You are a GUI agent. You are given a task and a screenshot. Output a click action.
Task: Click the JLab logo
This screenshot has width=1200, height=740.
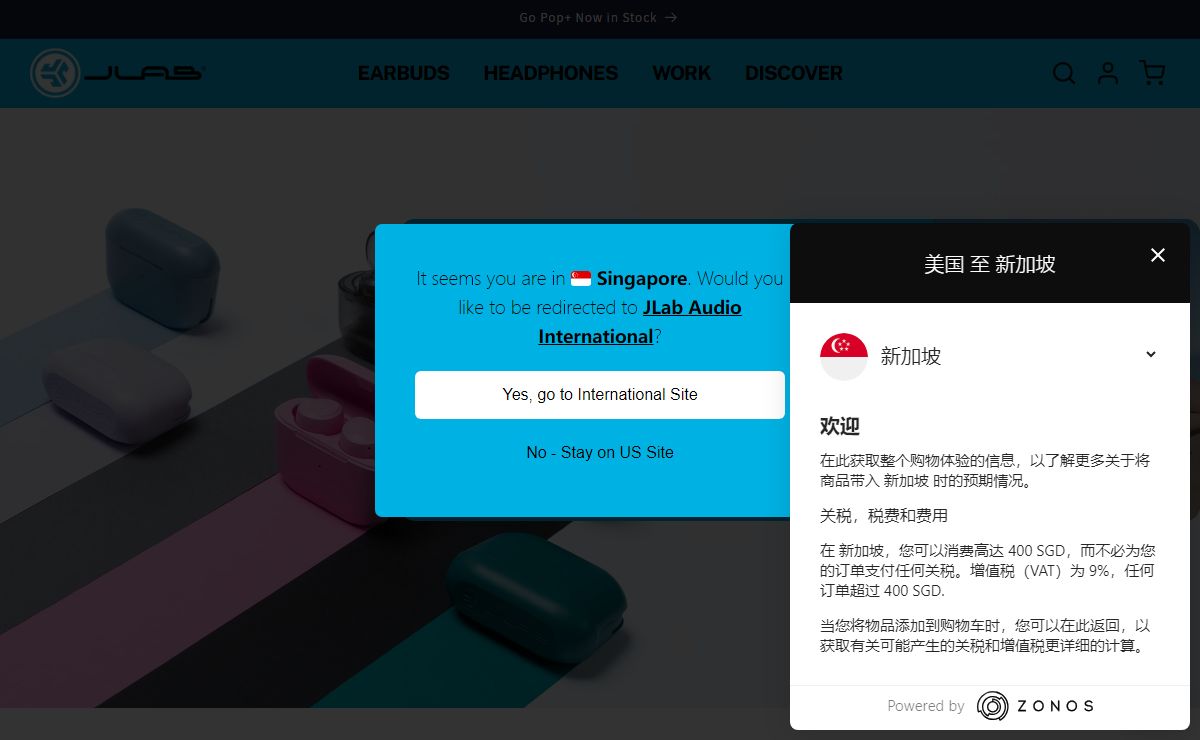[117, 73]
